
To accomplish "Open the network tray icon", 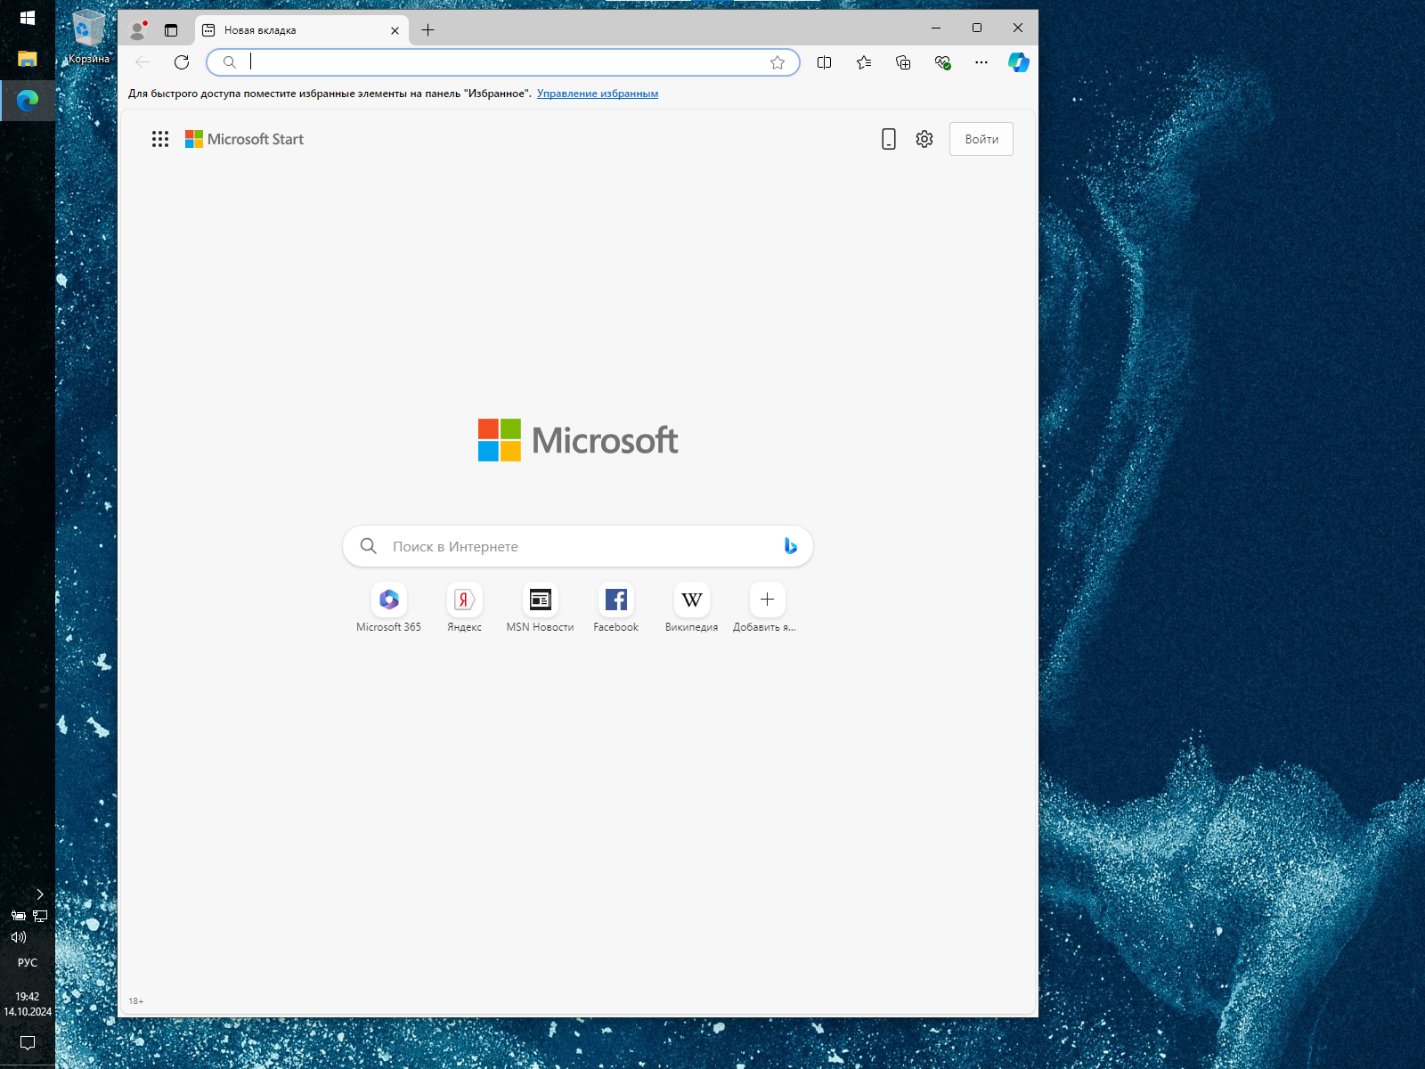I will pos(40,915).
